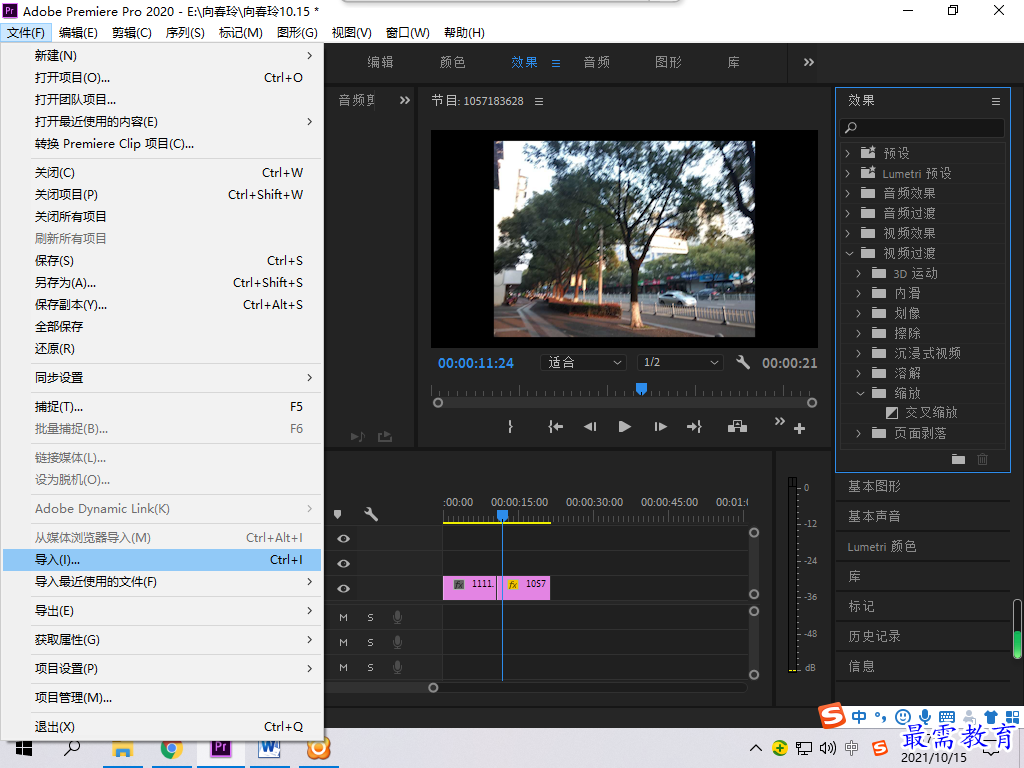Image resolution: width=1024 pixels, height=768 pixels.
Task: Expand the 音频效果 folder
Action: (848, 193)
